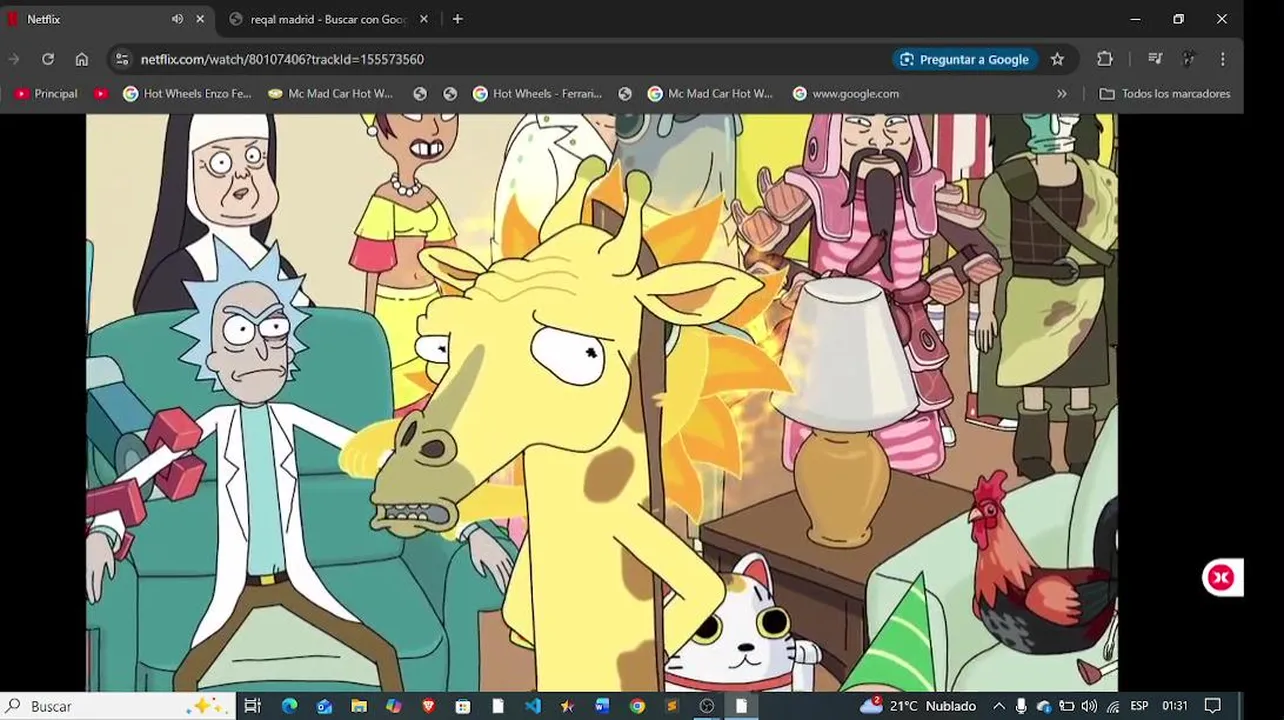The height and width of the screenshot is (720, 1284).
Task: Open the Chrome three-dot menu
Action: [x=1223, y=59]
